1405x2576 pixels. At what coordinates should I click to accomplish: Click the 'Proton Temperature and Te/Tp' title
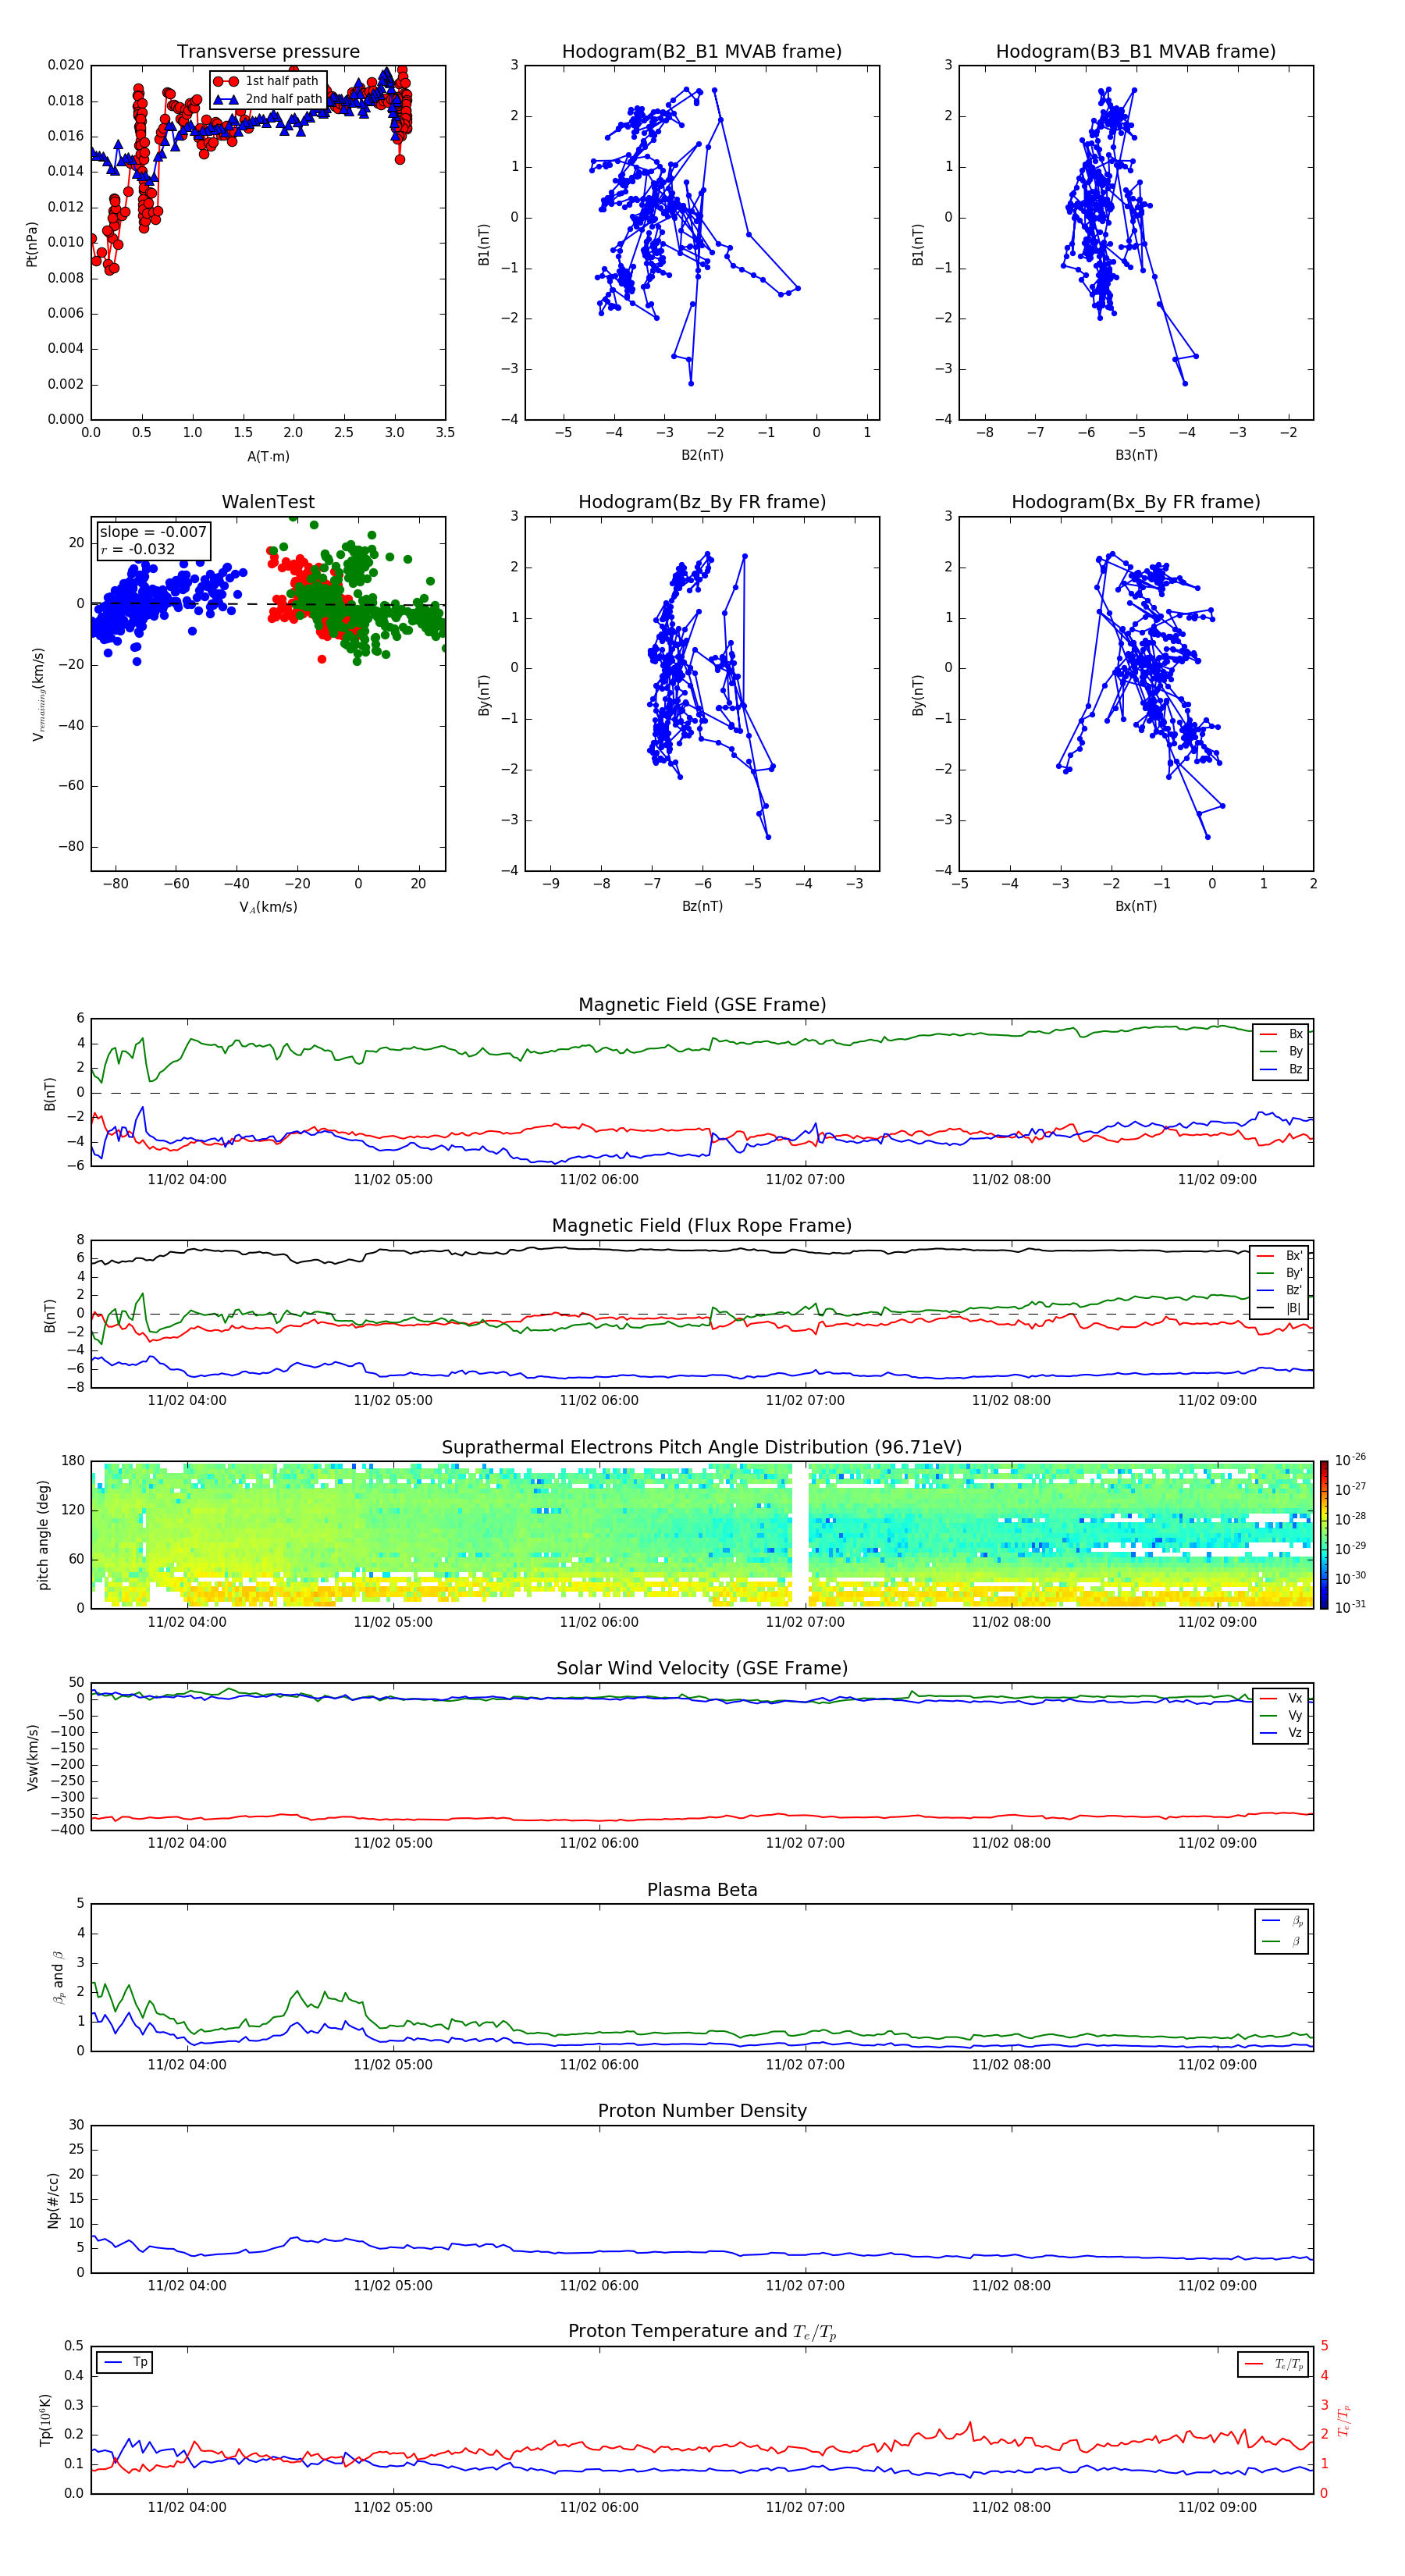pyautogui.click(x=702, y=2331)
